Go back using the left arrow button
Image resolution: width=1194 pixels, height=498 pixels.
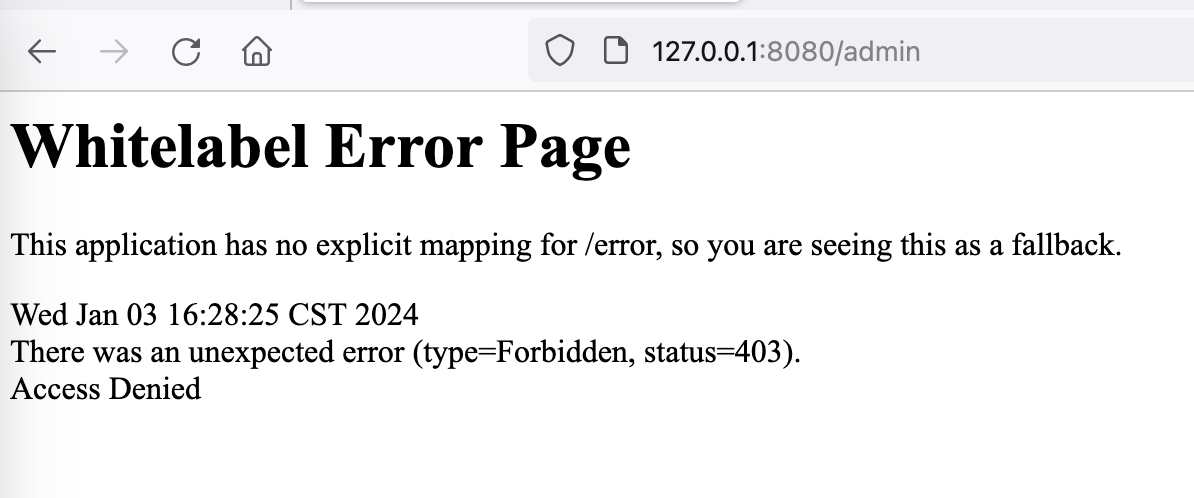coord(42,52)
